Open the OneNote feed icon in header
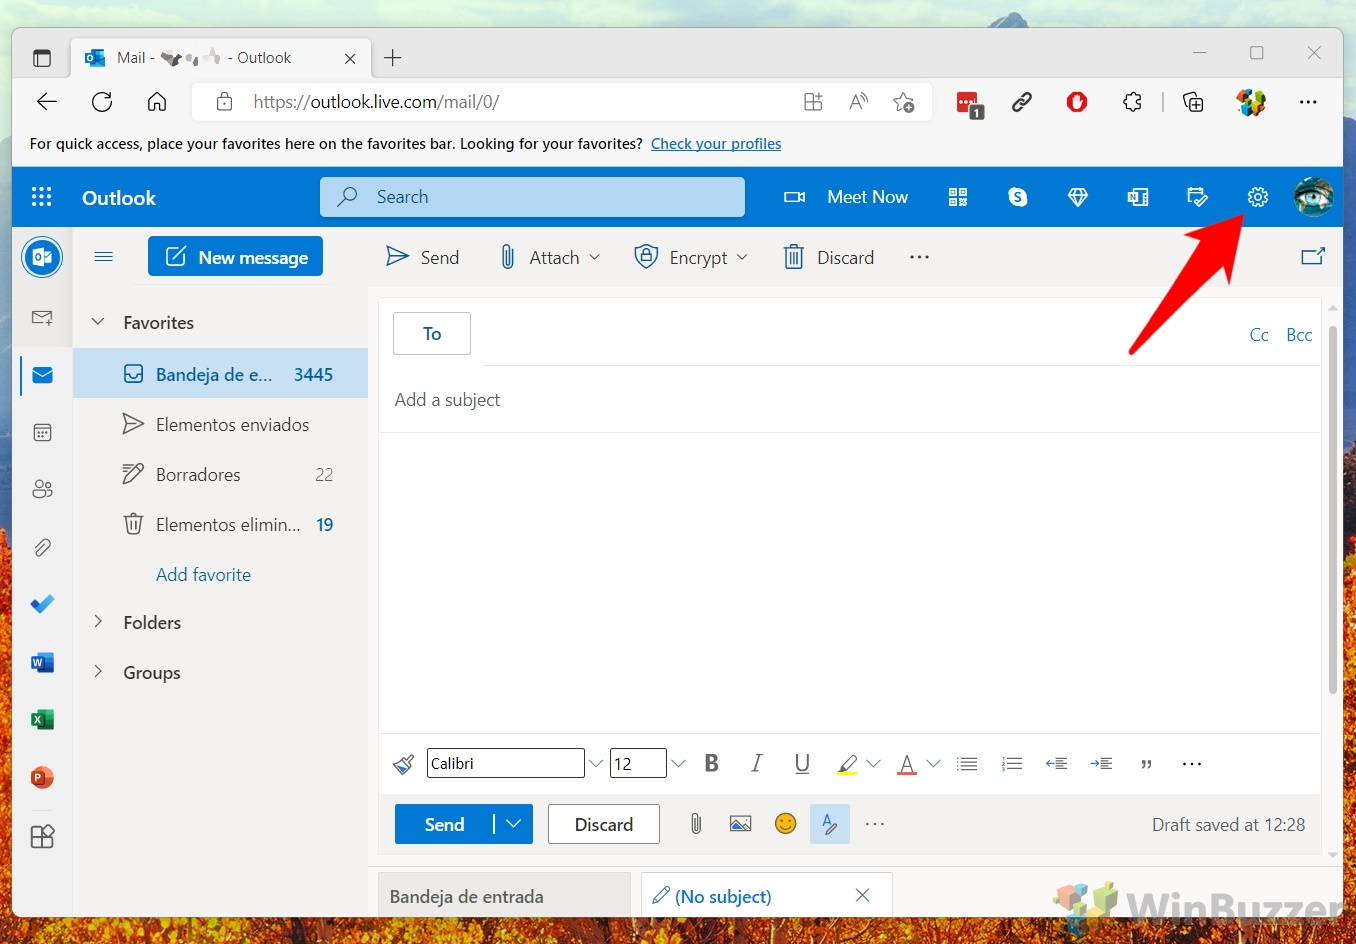The width and height of the screenshot is (1356, 944). pyautogui.click(x=1138, y=197)
